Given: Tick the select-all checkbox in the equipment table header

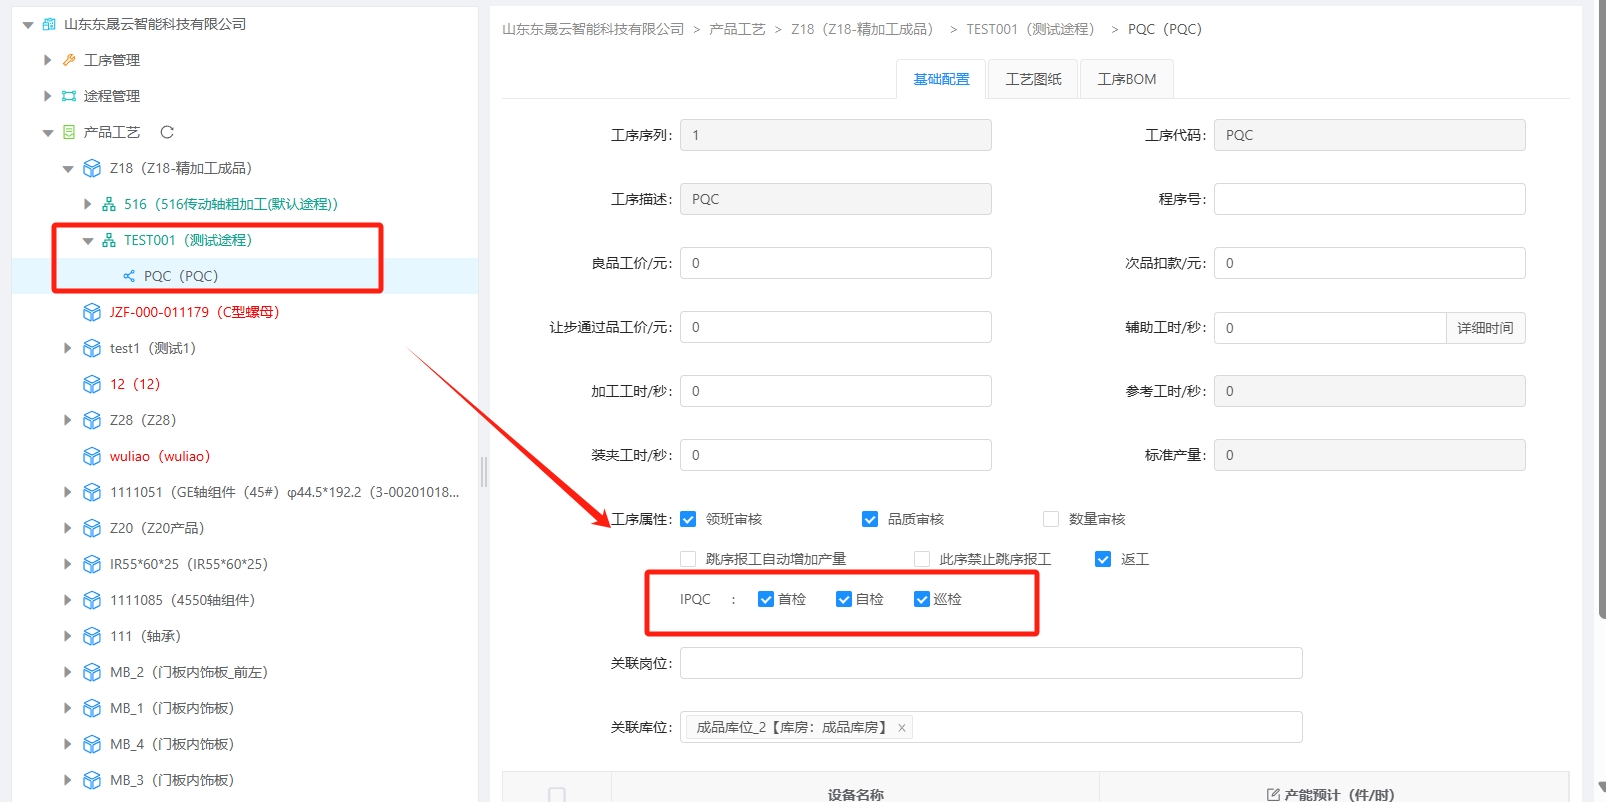Looking at the screenshot, I should tap(557, 795).
